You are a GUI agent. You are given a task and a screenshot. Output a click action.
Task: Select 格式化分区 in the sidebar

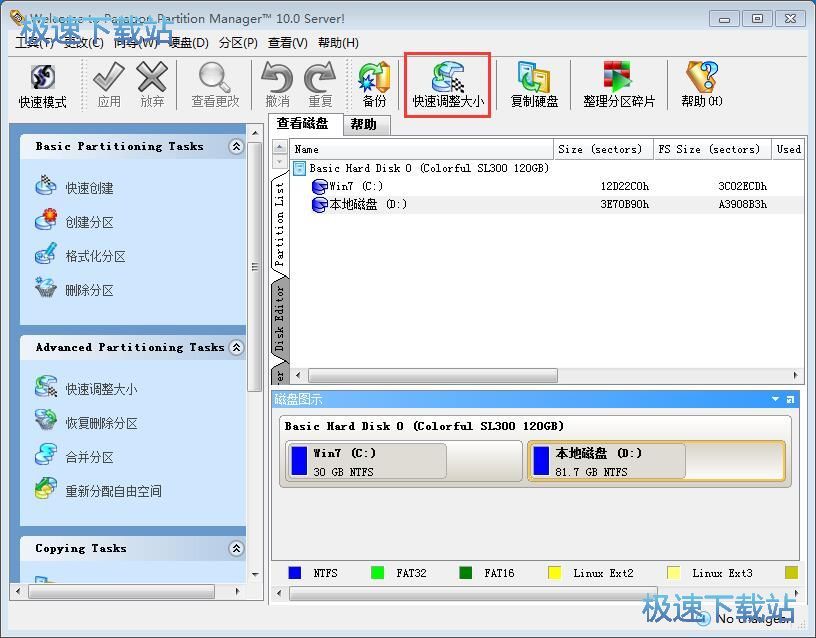pyautogui.click(x=80, y=256)
